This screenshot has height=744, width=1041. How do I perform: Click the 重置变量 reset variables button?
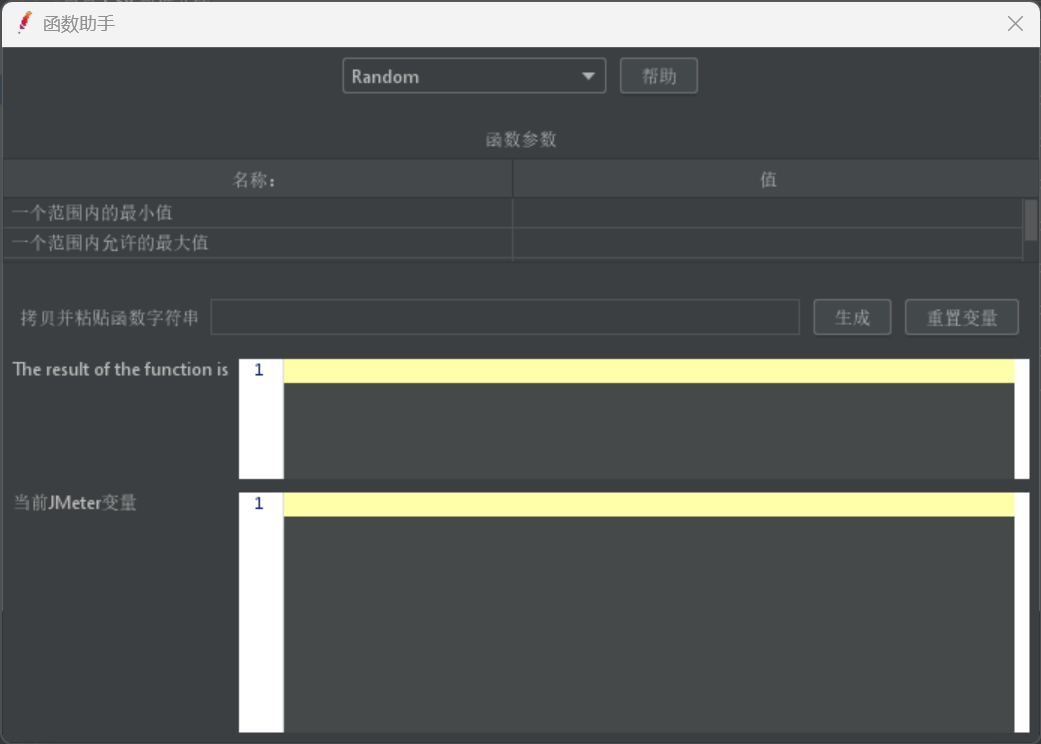coord(961,317)
